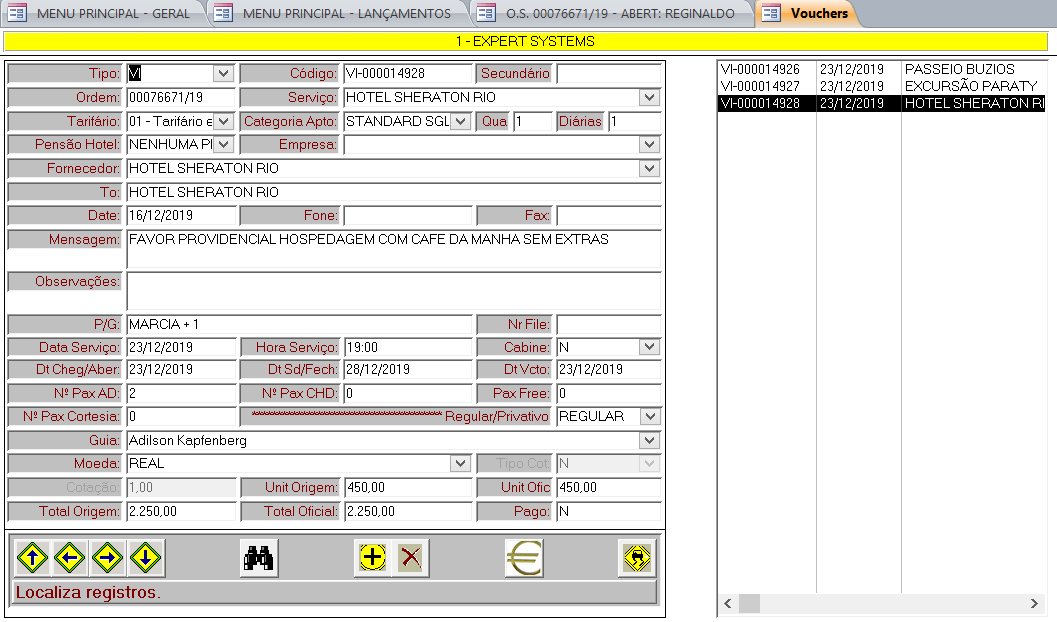
Task: Expand the Guia dropdown arrow
Action: click(650, 441)
